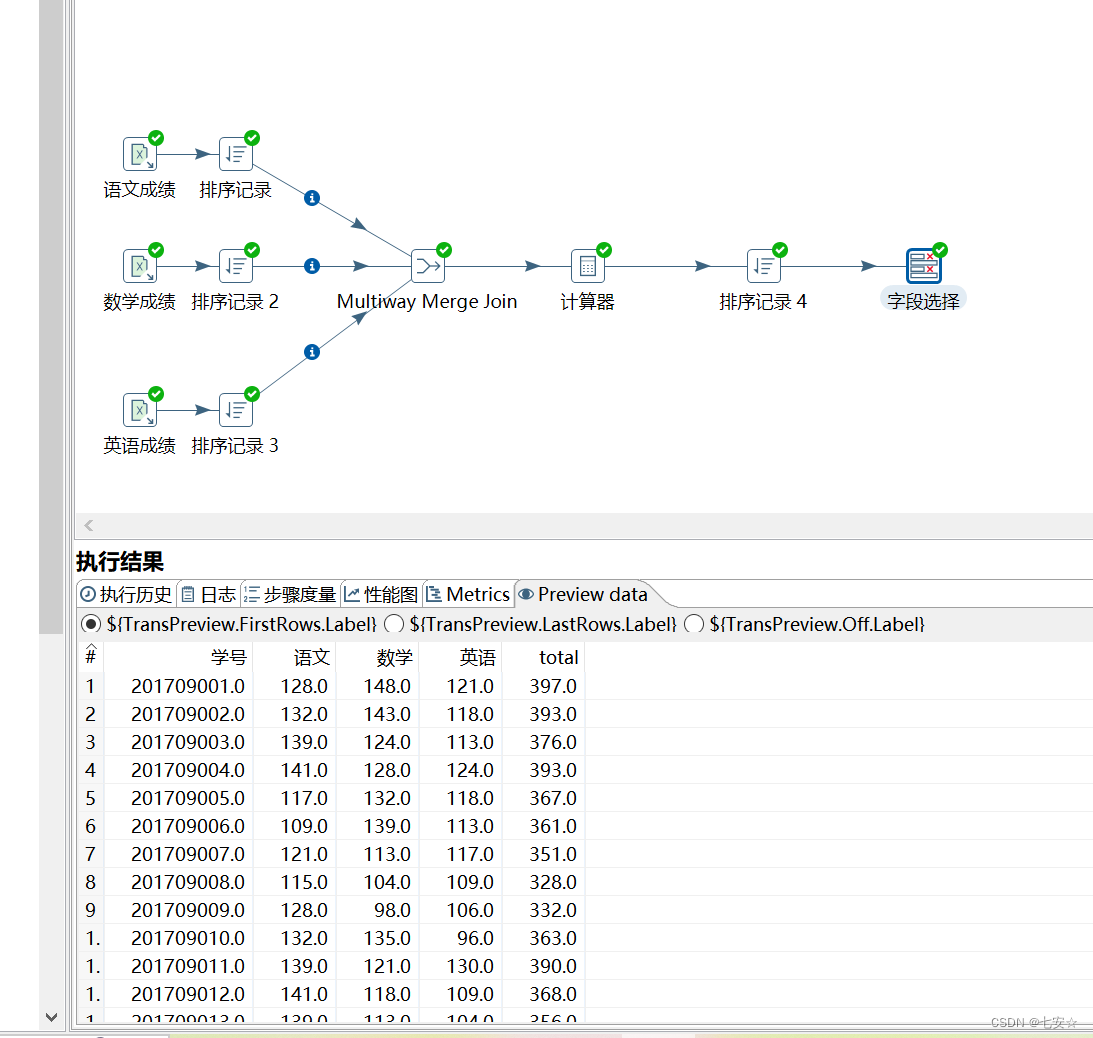This screenshot has height=1038, width=1093.
Task: Choose the ${TransPreview.LastRows.Label} option
Action: (x=393, y=624)
